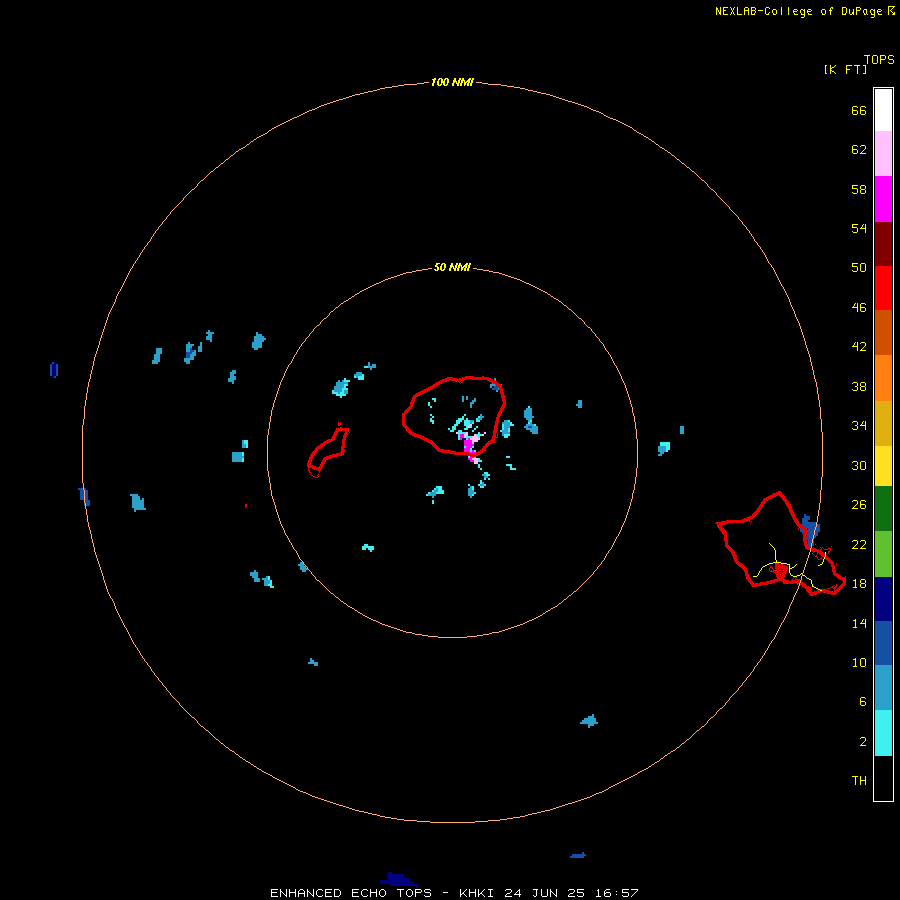Click the 10 legend value
This screenshot has height=900, width=900.
pyautogui.click(x=859, y=662)
